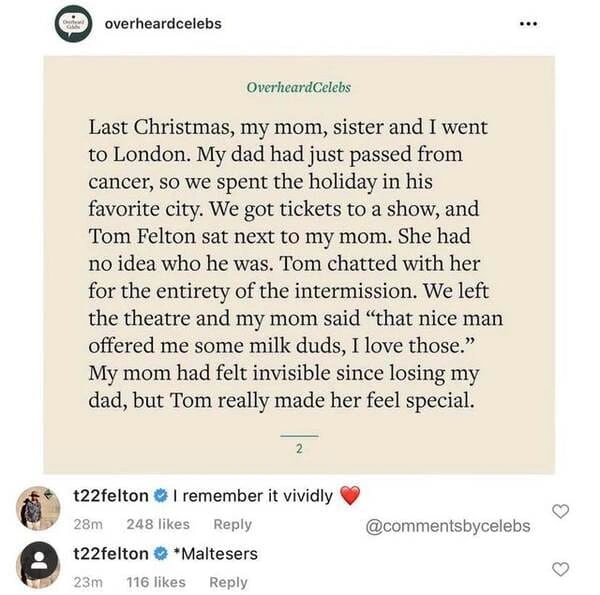Reply to the "*Maltesers" comment
600x595 pixels.
tap(228, 582)
